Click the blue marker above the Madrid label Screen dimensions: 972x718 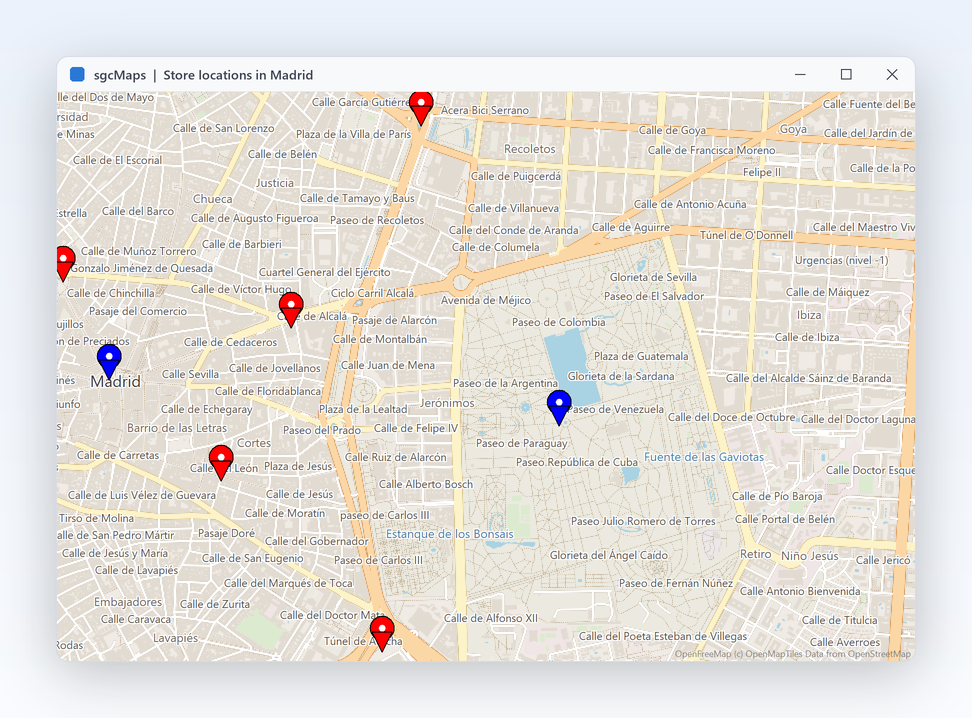point(109,361)
